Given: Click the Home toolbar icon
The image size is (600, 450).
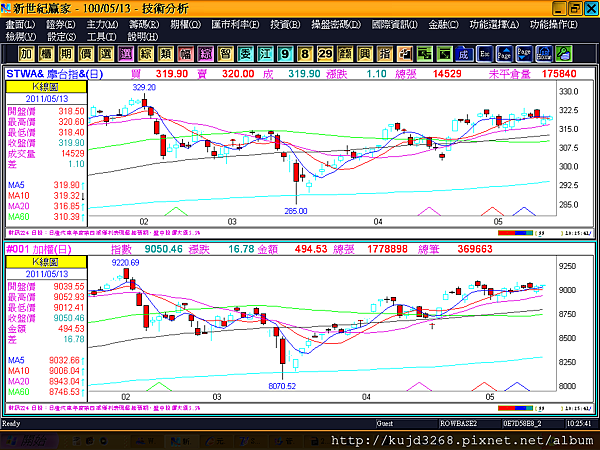Looking at the screenshot, I should [544, 54].
